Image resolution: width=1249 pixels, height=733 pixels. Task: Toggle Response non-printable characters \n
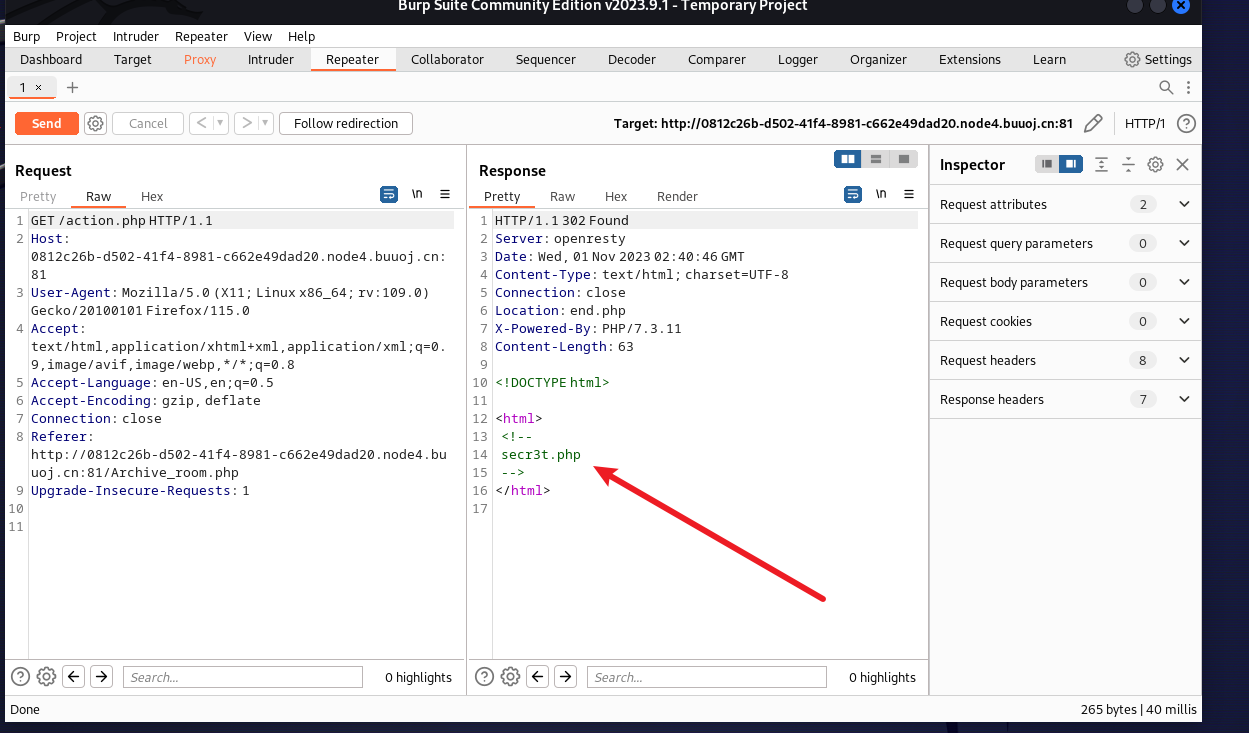[x=881, y=194]
